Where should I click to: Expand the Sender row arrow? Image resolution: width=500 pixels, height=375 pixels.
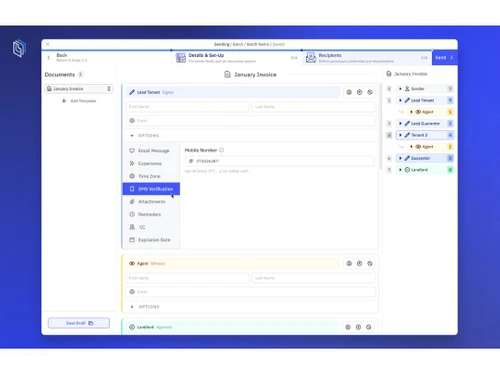pyautogui.click(x=400, y=89)
